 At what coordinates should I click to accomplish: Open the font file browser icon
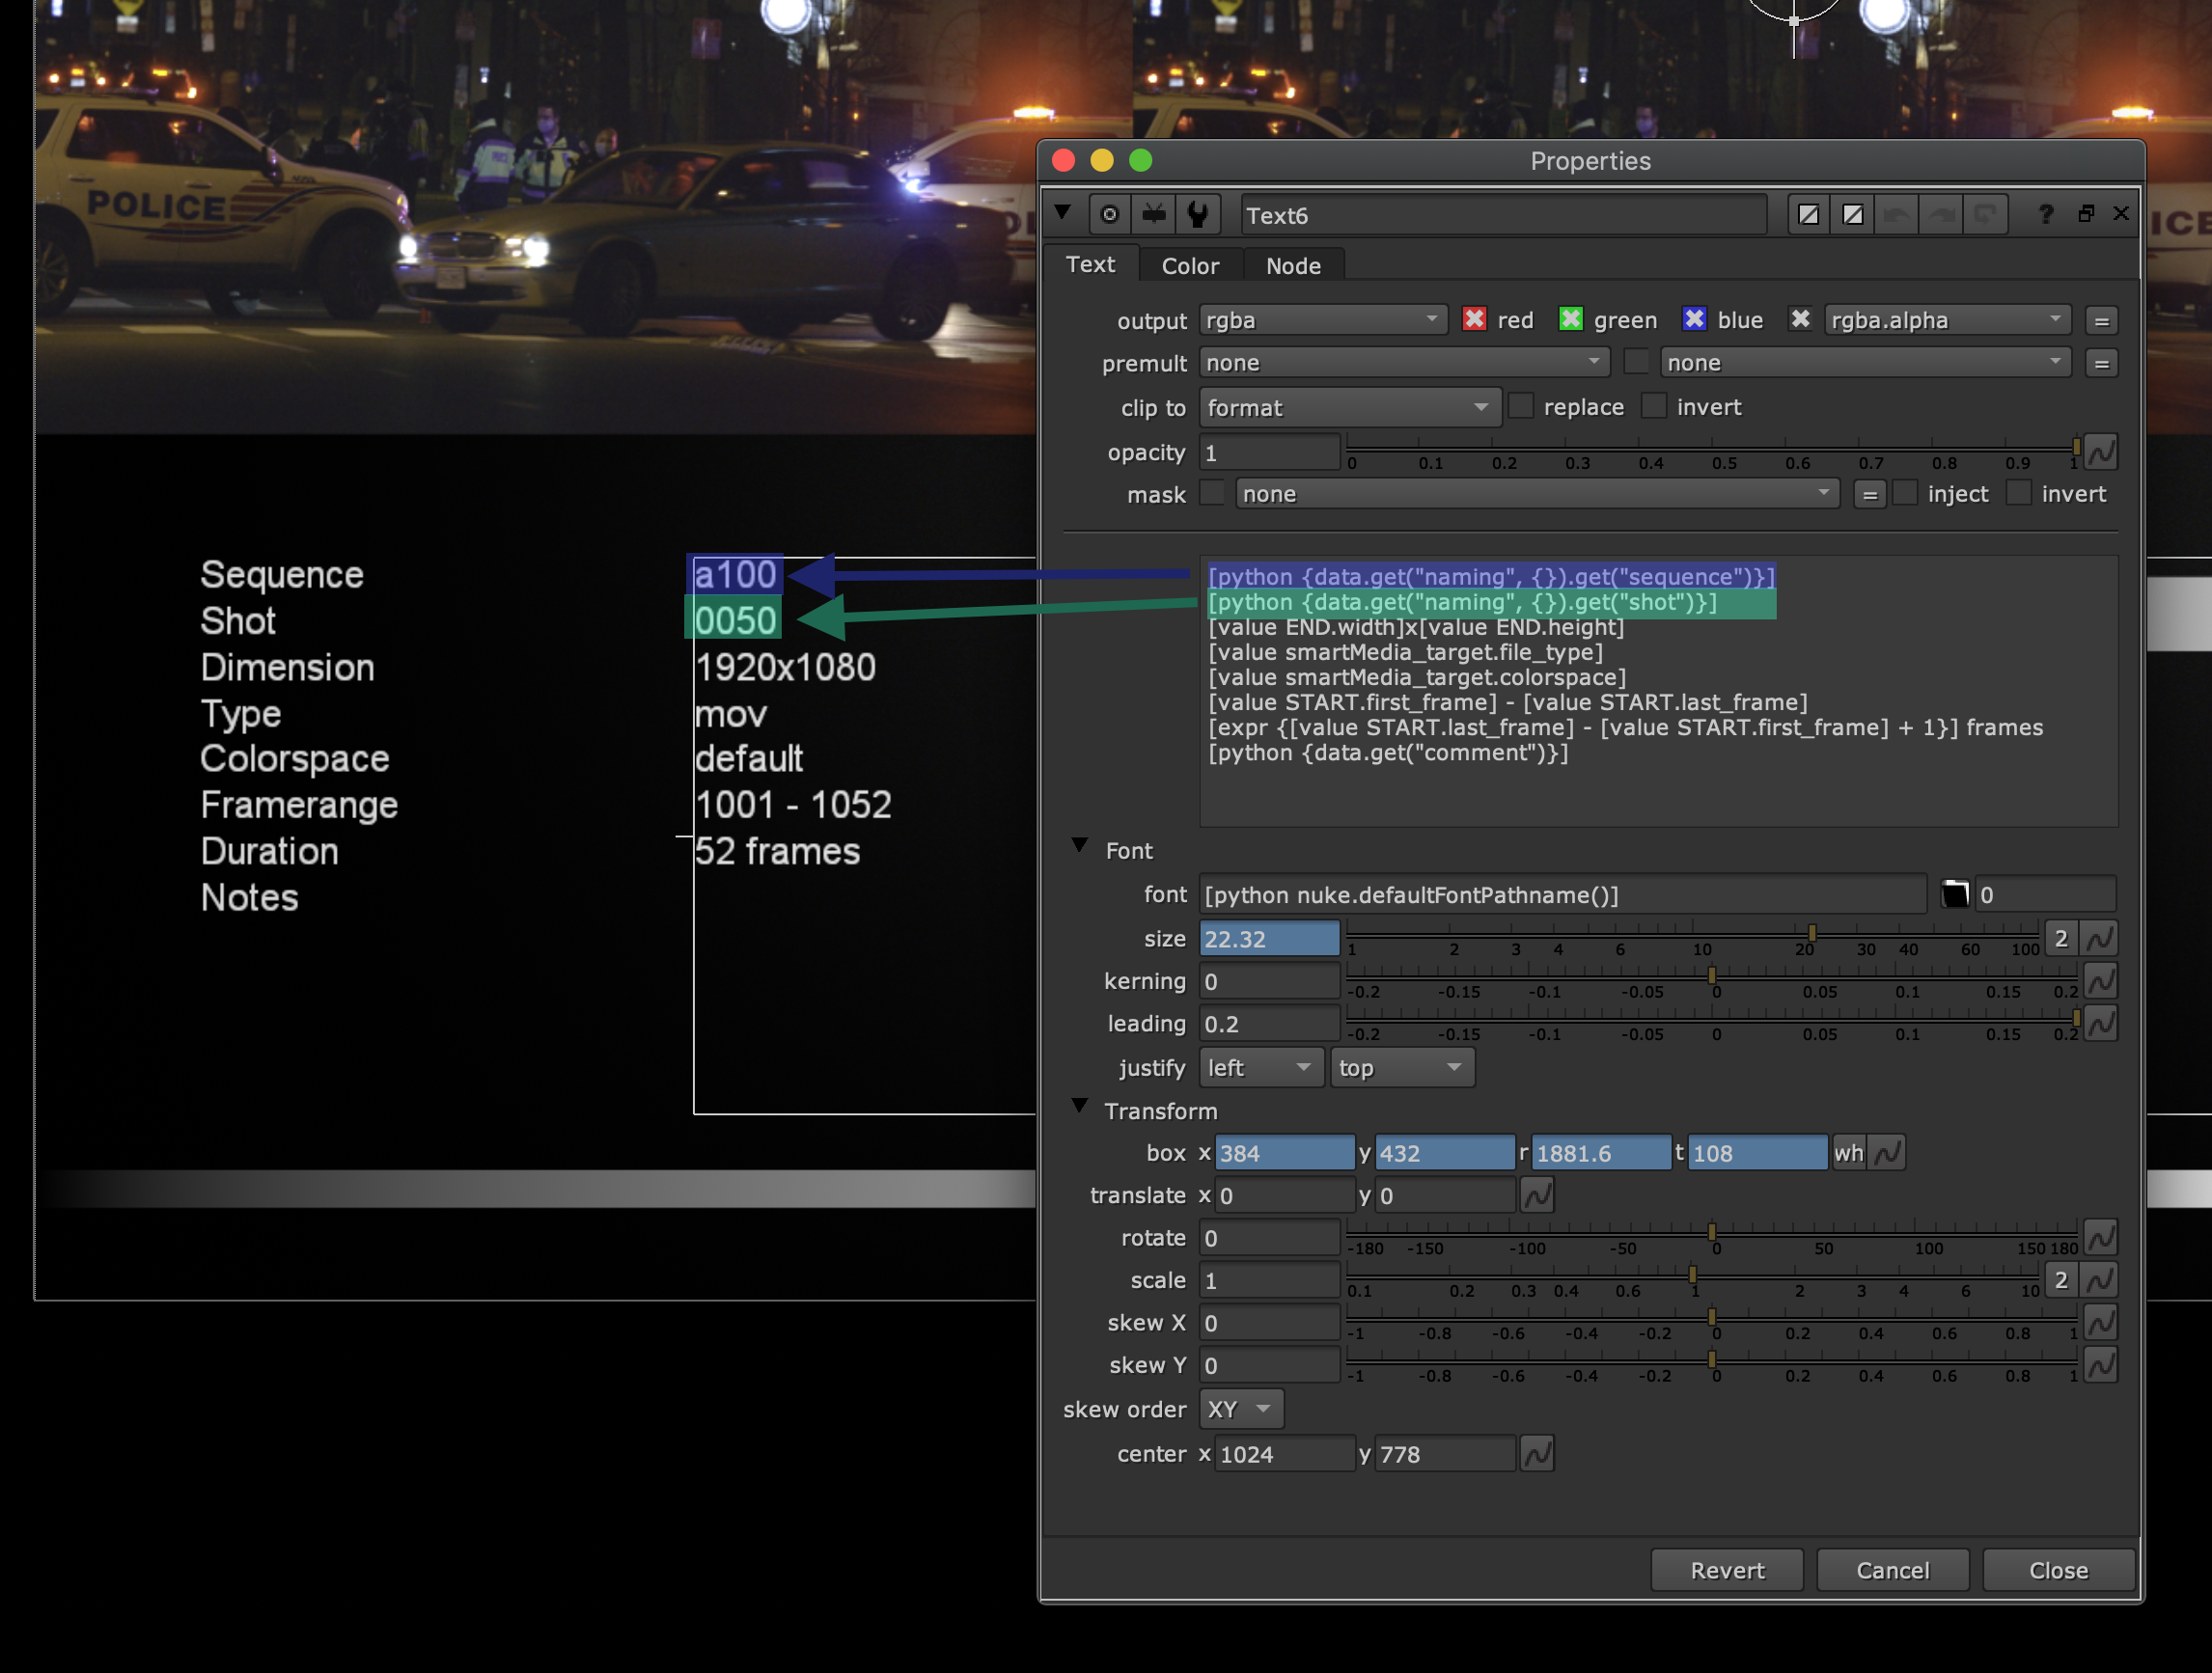tap(1954, 894)
